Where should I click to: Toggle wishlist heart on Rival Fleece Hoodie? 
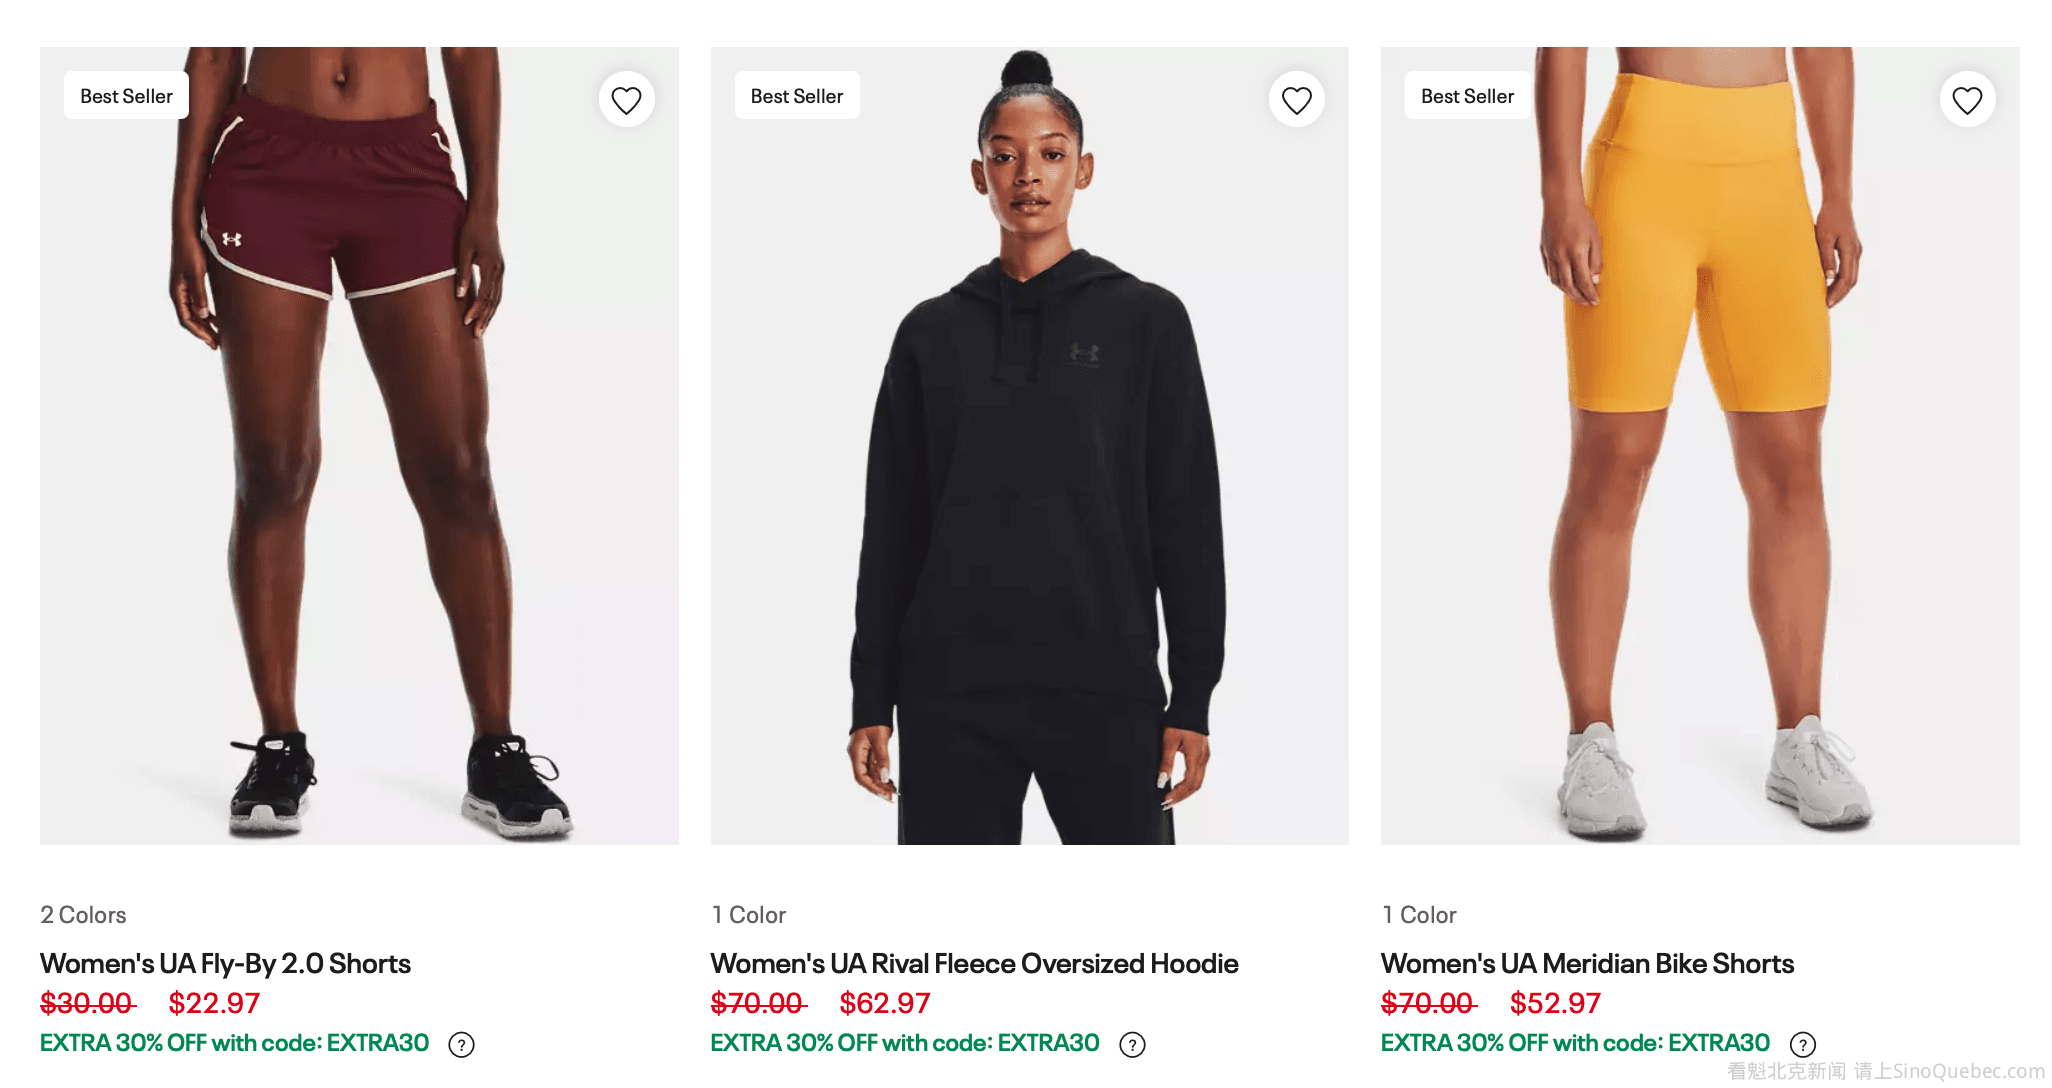pos(1296,100)
